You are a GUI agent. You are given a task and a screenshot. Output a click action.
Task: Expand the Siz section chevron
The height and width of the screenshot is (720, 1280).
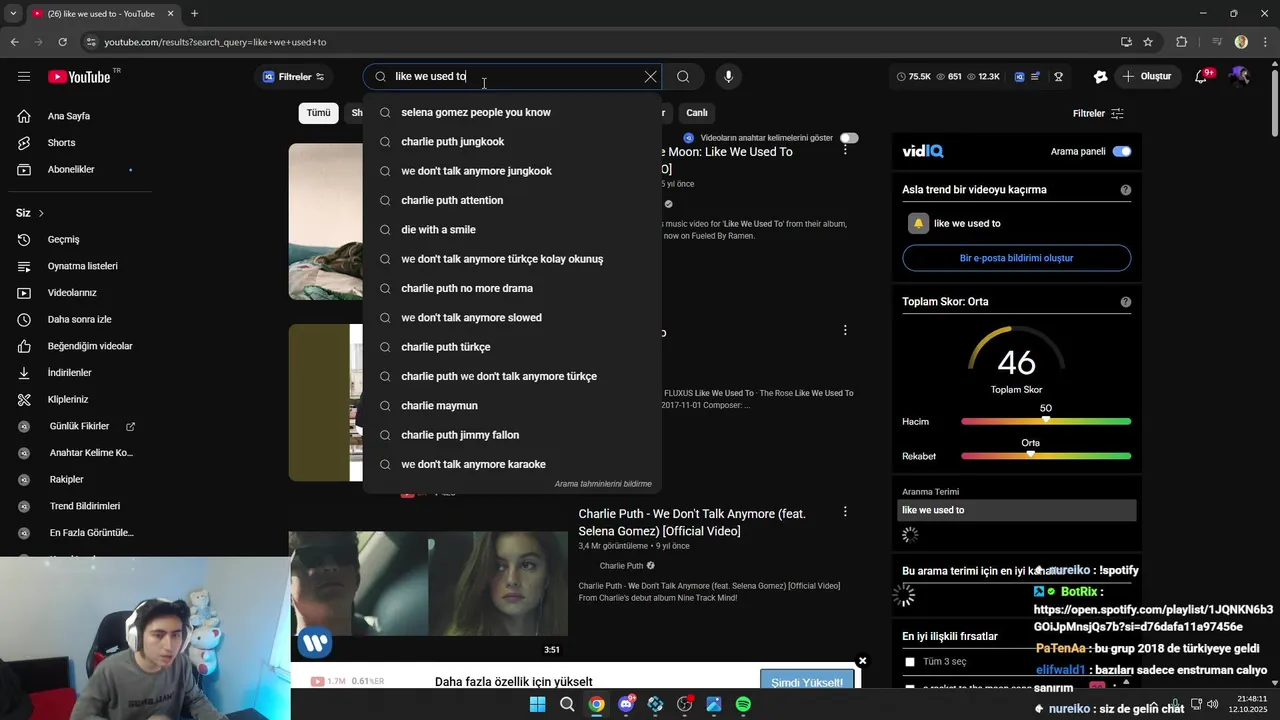coord(41,213)
